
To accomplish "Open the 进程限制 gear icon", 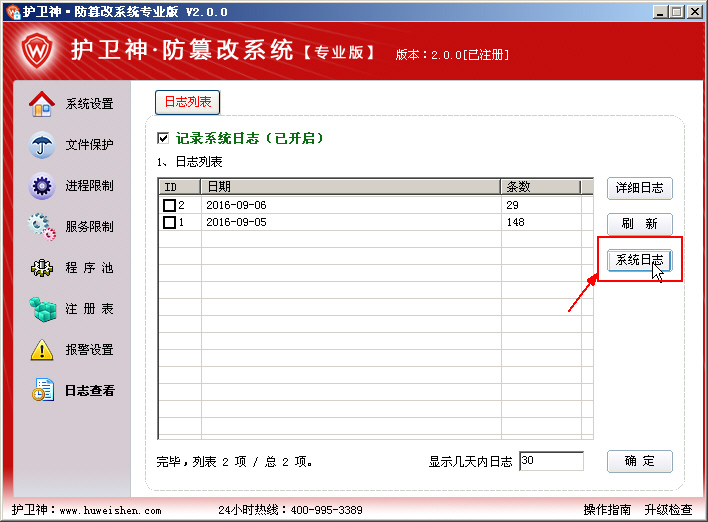I will coord(42,186).
